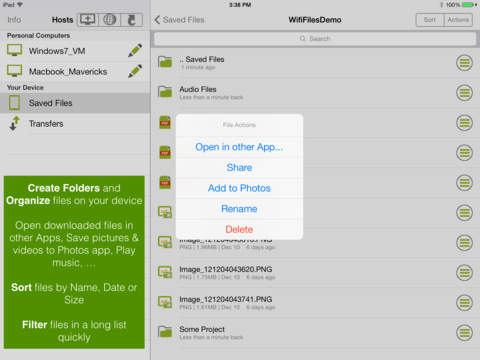Edit Macbook_Mavericks with the pencil icon
This screenshot has height=360, width=480.
tap(135, 71)
